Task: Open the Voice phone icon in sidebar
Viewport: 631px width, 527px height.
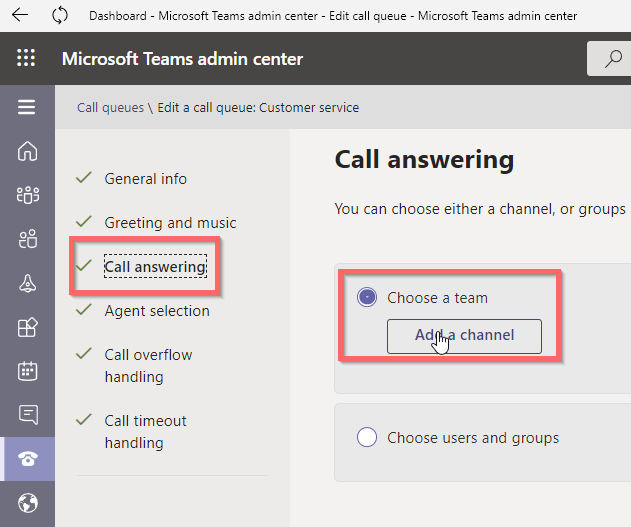Action: tap(28, 459)
